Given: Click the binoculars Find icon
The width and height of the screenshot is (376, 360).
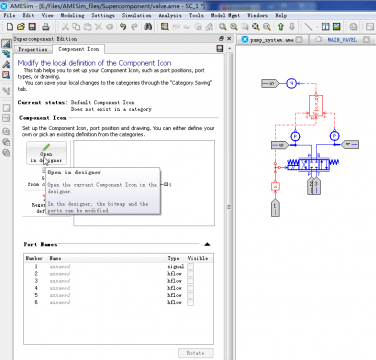Looking at the screenshot, I should 148,27.
